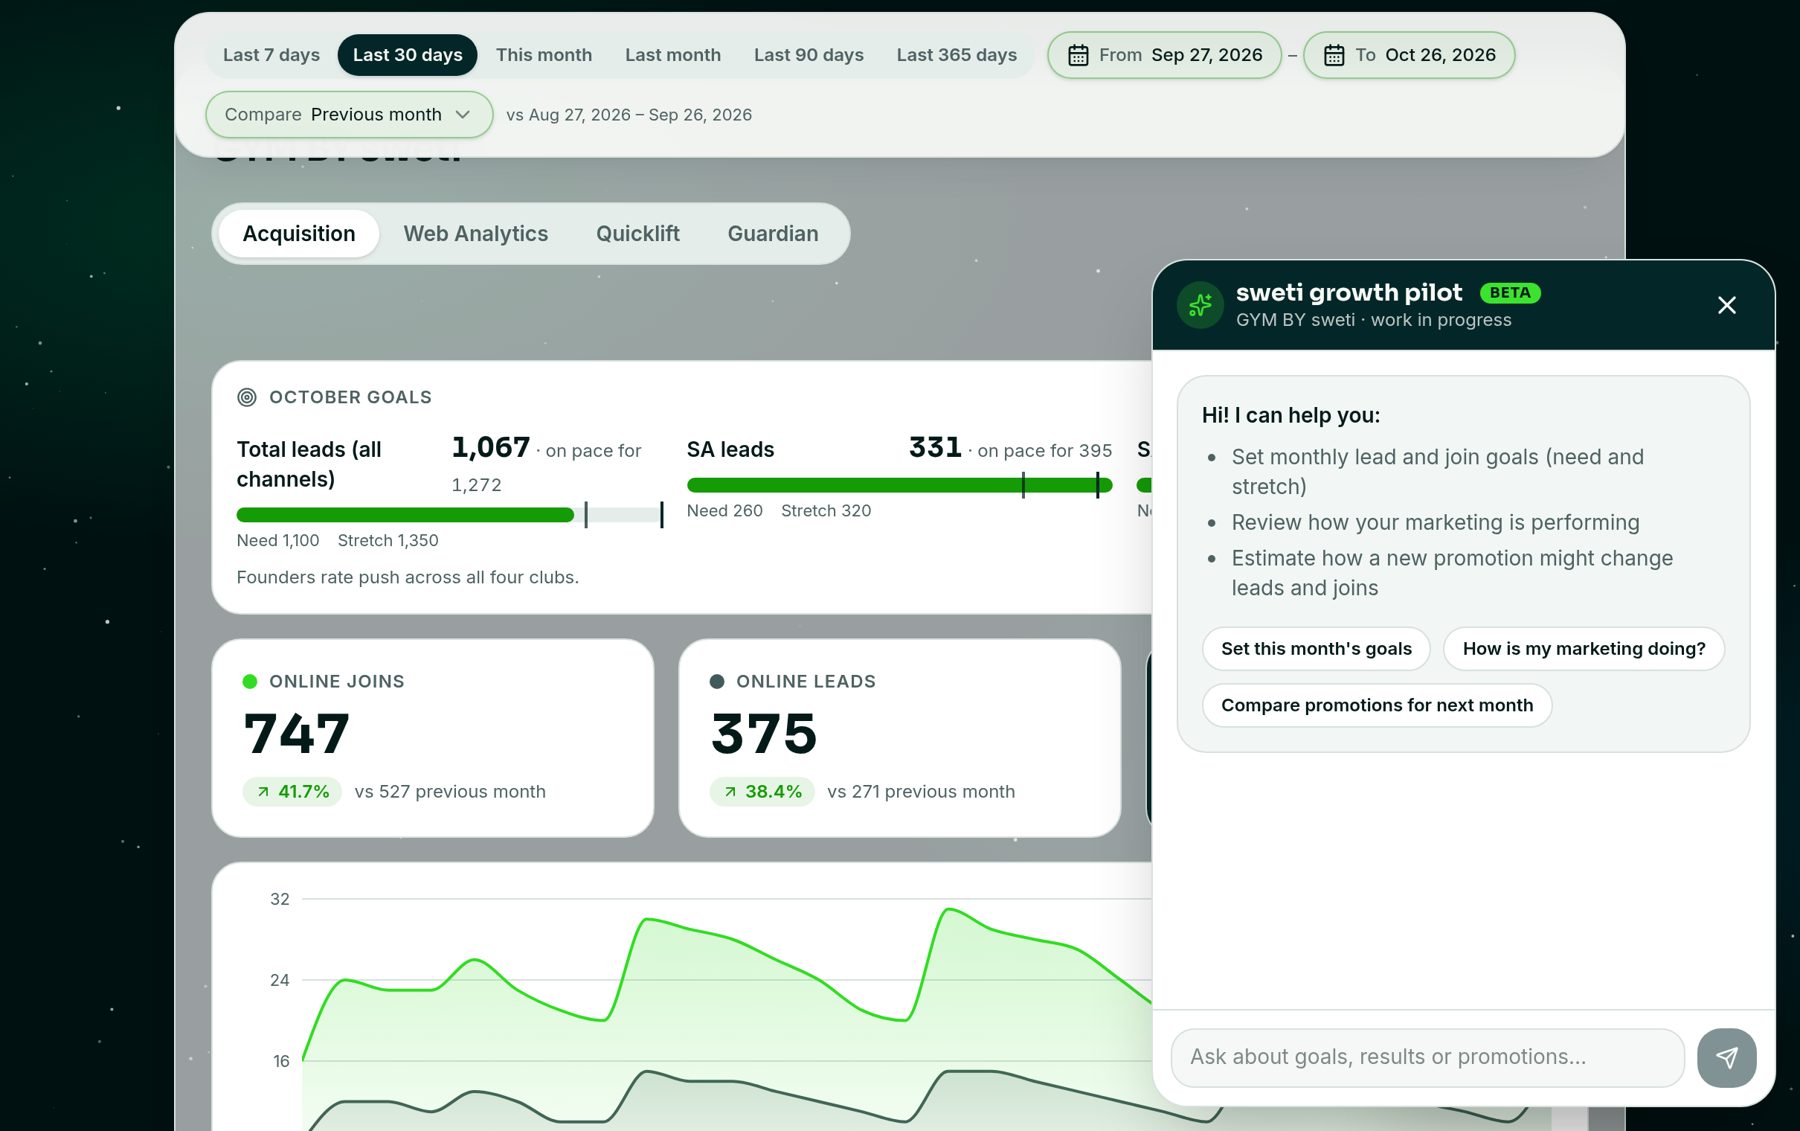Screen dimensions: 1800x1131
Task: Click the SA leads progress bar
Action: click(x=899, y=485)
